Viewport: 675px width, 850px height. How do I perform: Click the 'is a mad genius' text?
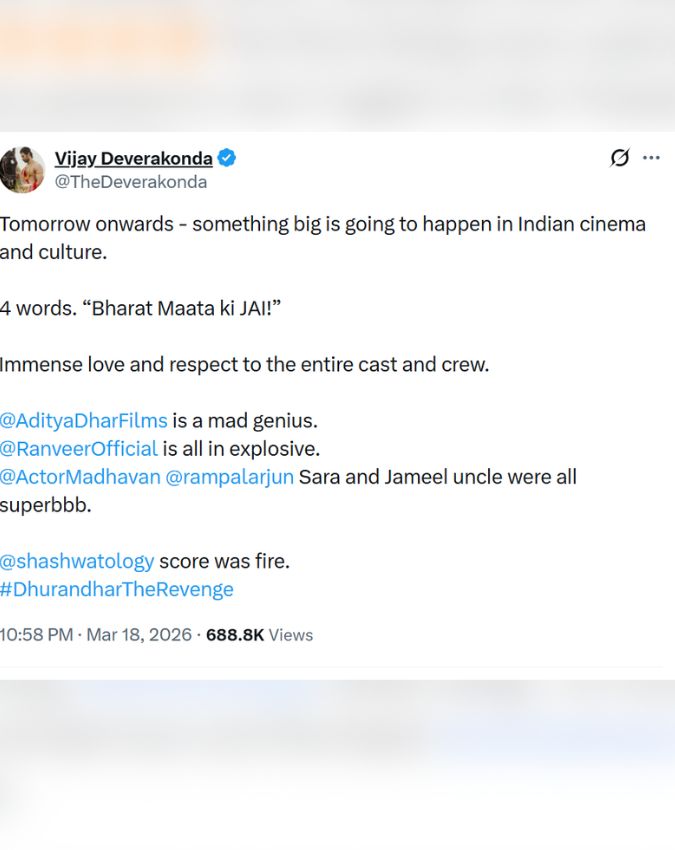(x=245, y=421)
